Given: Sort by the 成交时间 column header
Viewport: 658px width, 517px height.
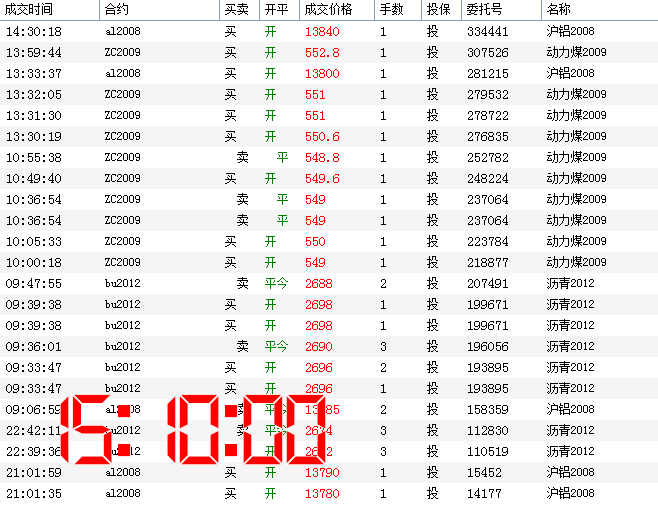Looking at the screenshot, I should click(30, 10).
